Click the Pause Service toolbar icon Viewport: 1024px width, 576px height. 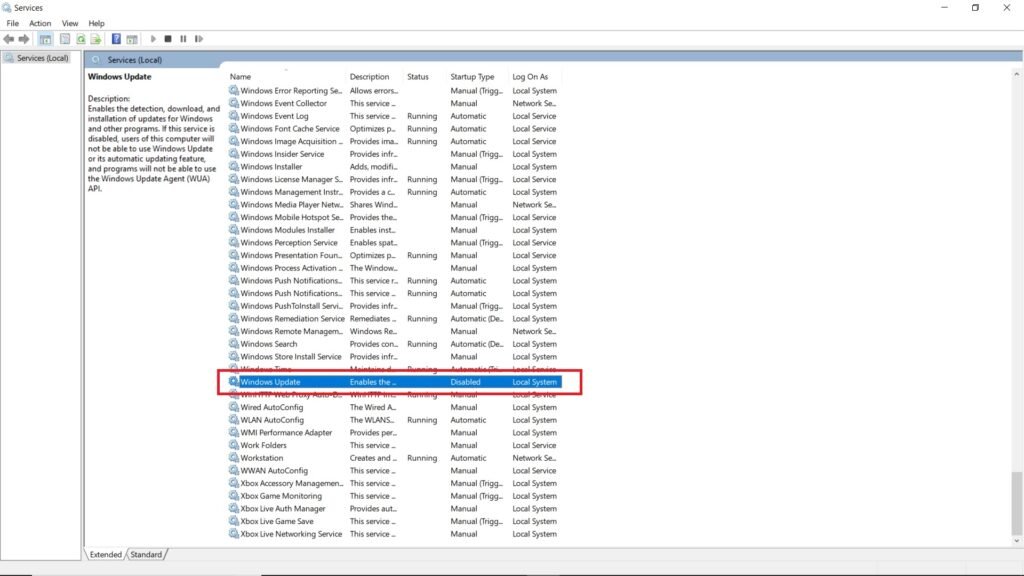click(x=184, y=39)
